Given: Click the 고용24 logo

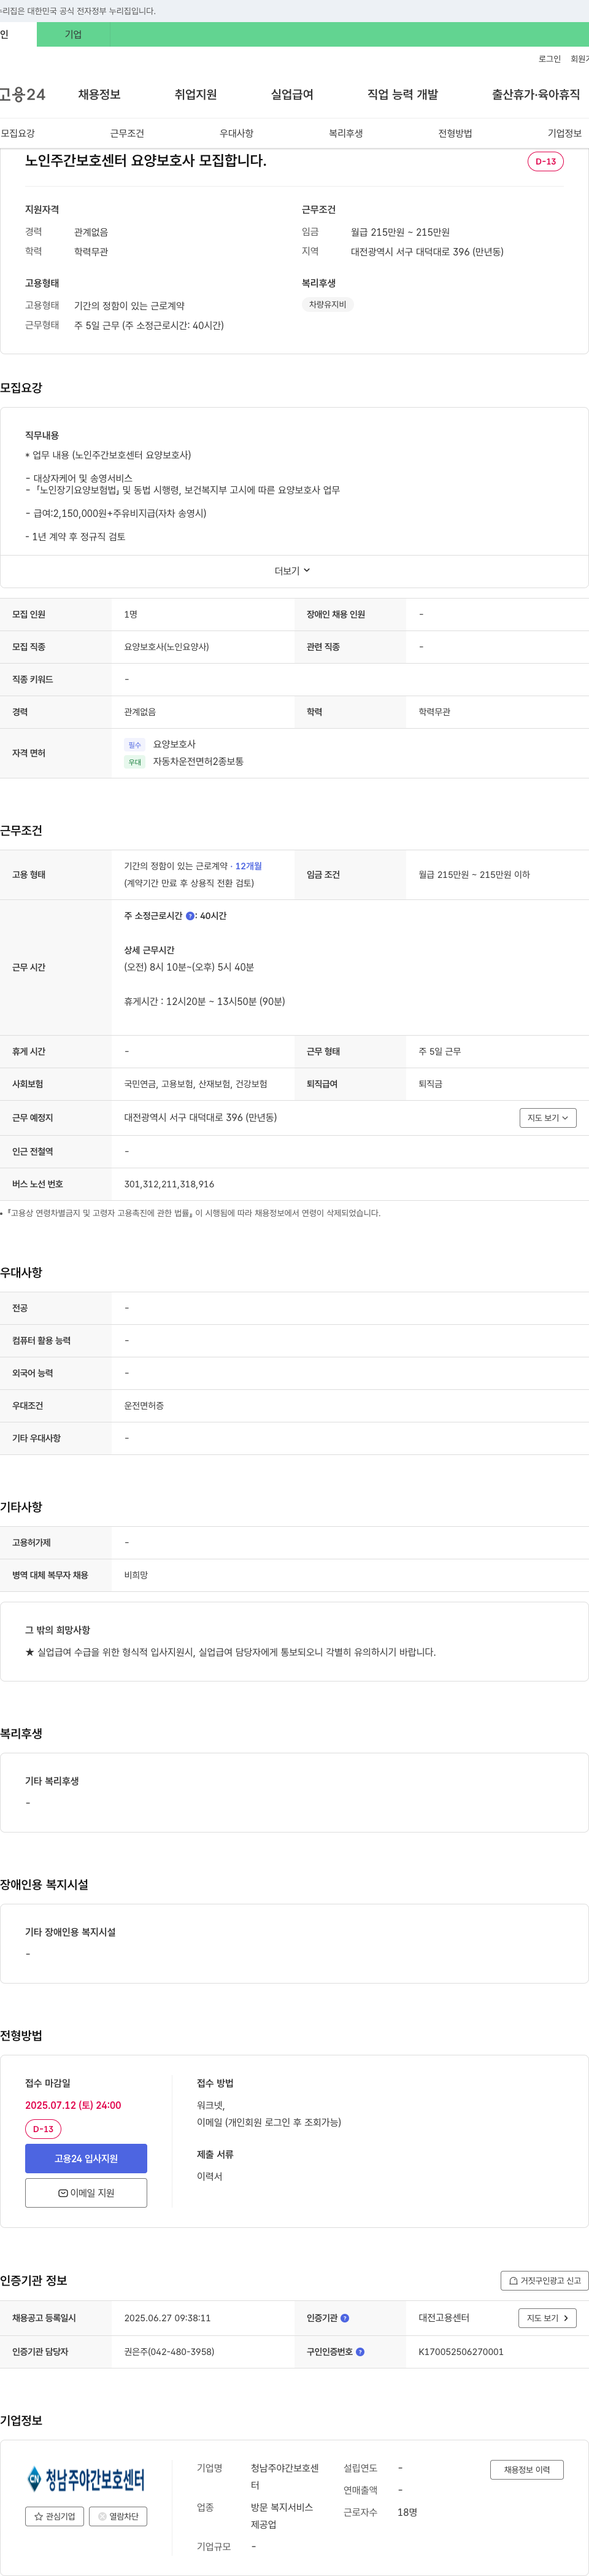Looking at the screenshot, I should (22, 94).
